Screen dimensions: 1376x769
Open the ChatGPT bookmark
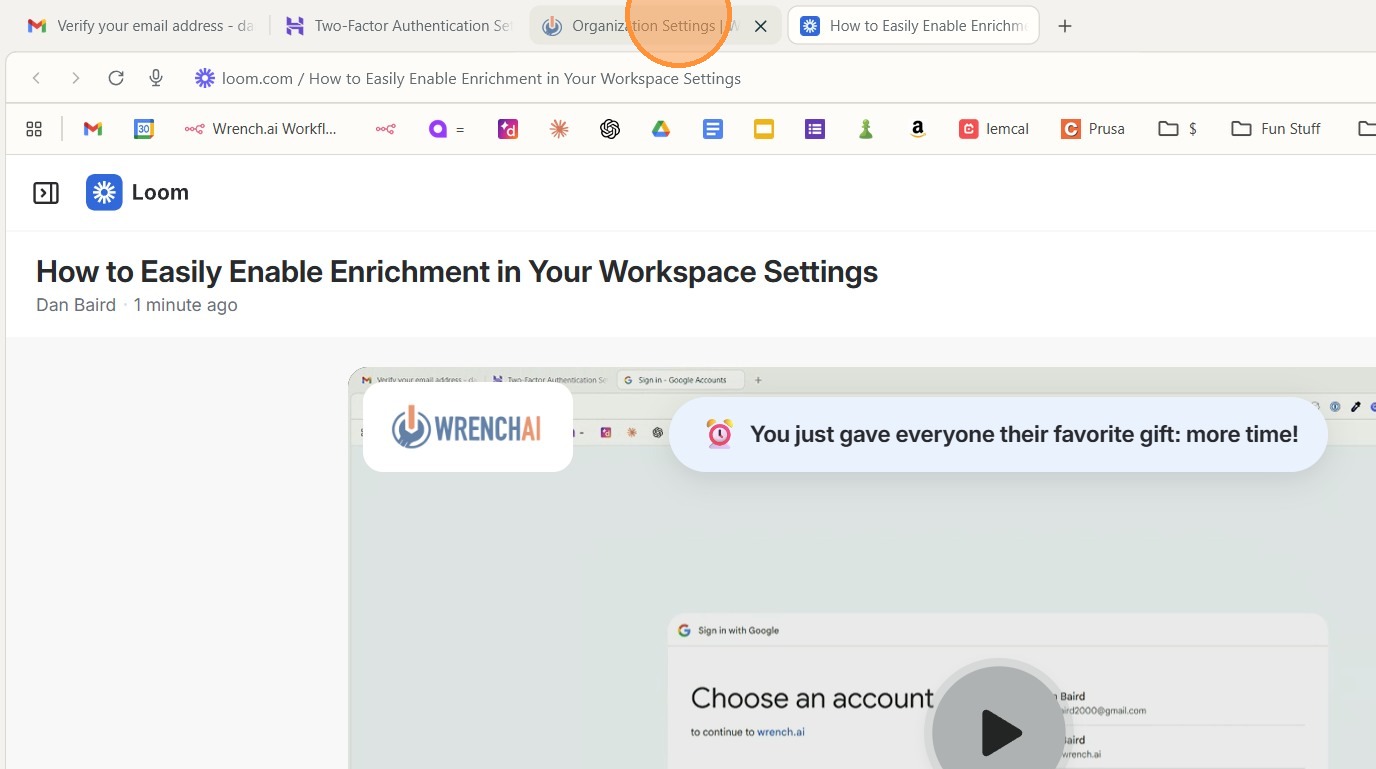[x=610, y=129]
